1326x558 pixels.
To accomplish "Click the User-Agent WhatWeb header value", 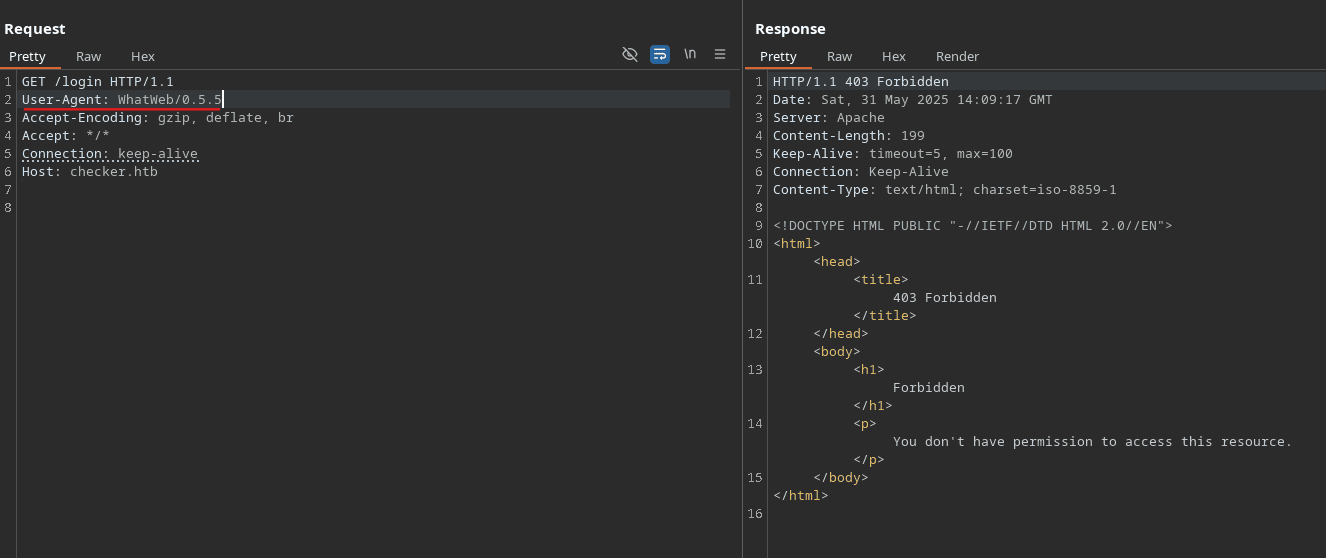I will pyautogui.click(x=169, y=100).
